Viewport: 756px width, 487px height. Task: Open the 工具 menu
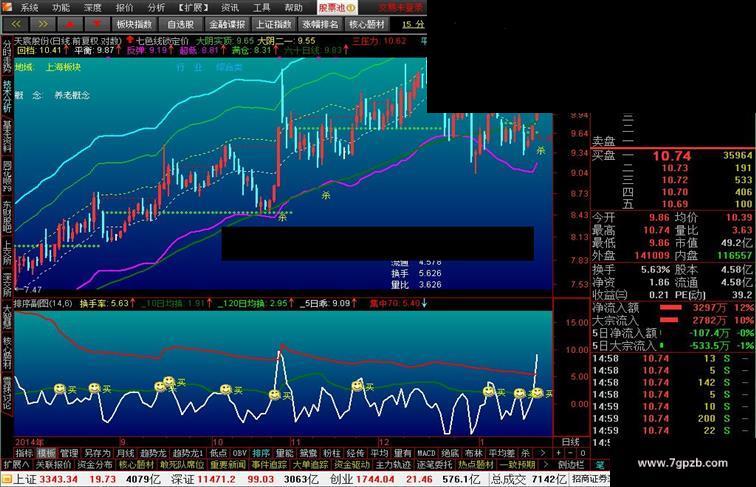click(x=261, y=8)
